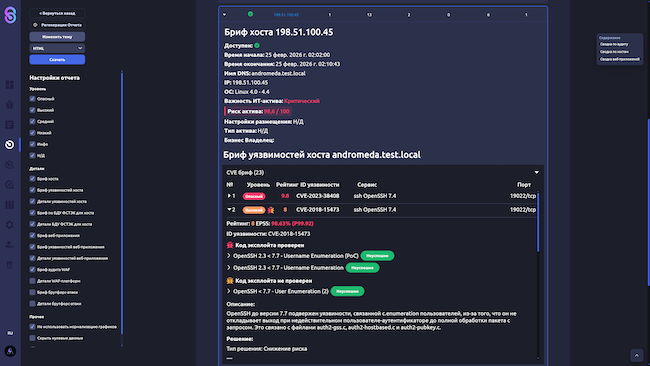
Task: Click the active reports sidebar icon
Action: point(10,145)
